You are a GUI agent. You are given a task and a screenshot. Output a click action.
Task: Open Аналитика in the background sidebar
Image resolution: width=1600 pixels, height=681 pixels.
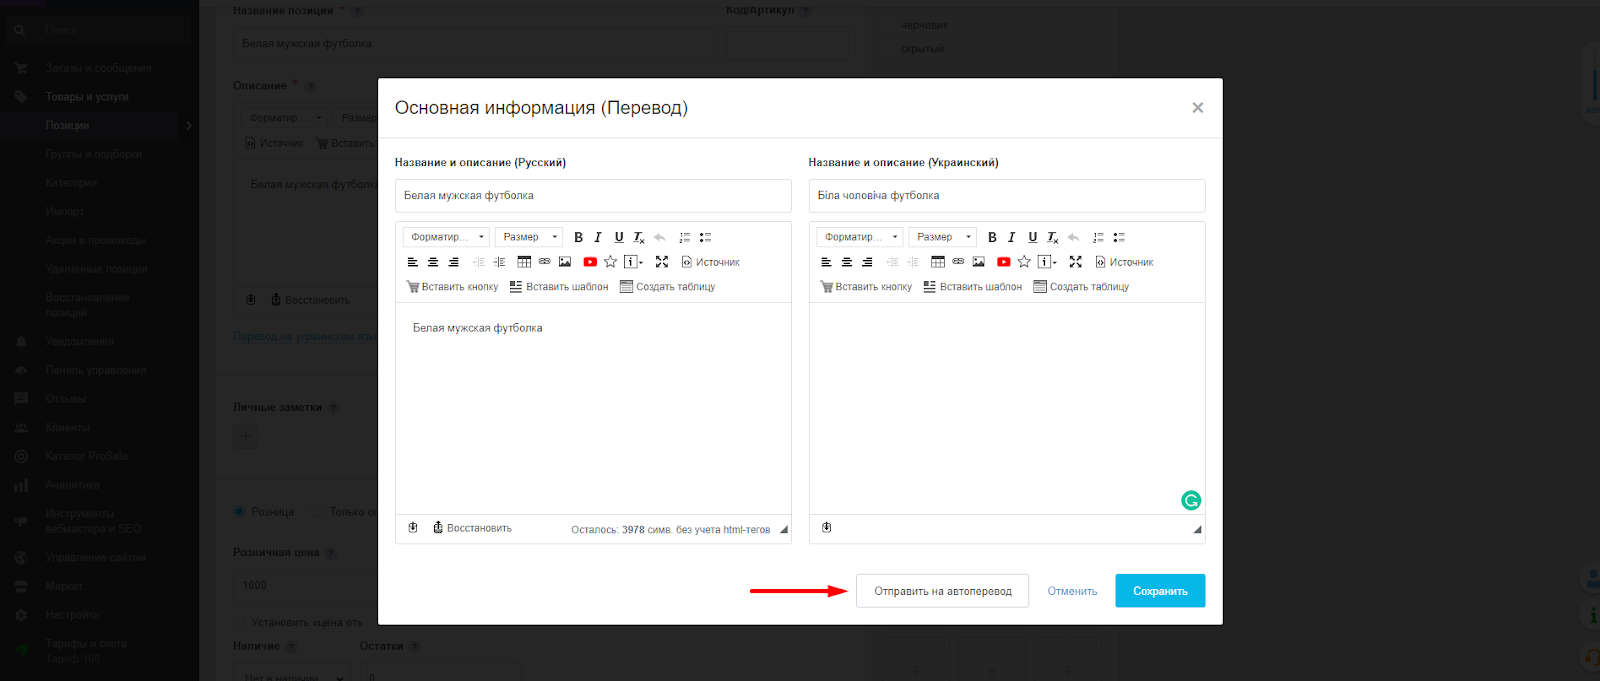pos(72,485)
